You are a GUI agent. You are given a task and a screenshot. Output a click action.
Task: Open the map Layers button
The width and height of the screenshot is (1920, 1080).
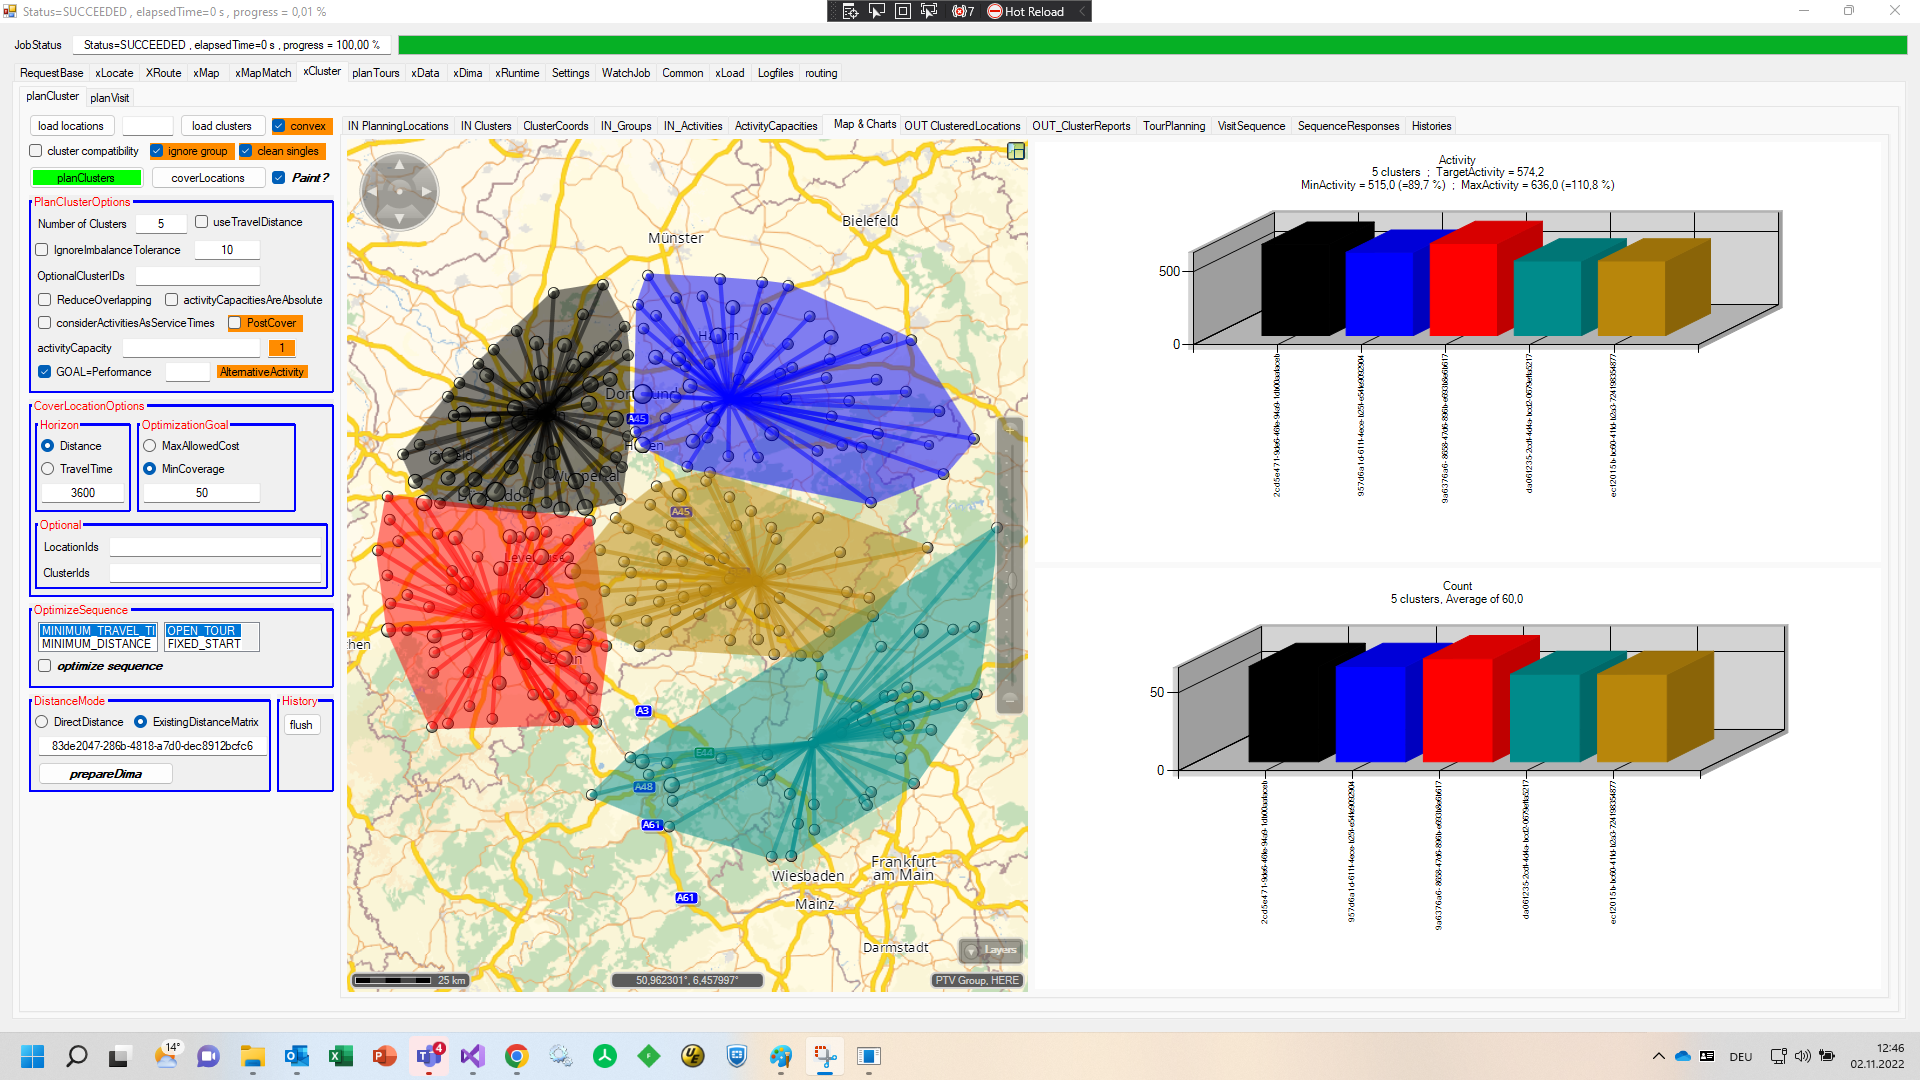(991, 950)
